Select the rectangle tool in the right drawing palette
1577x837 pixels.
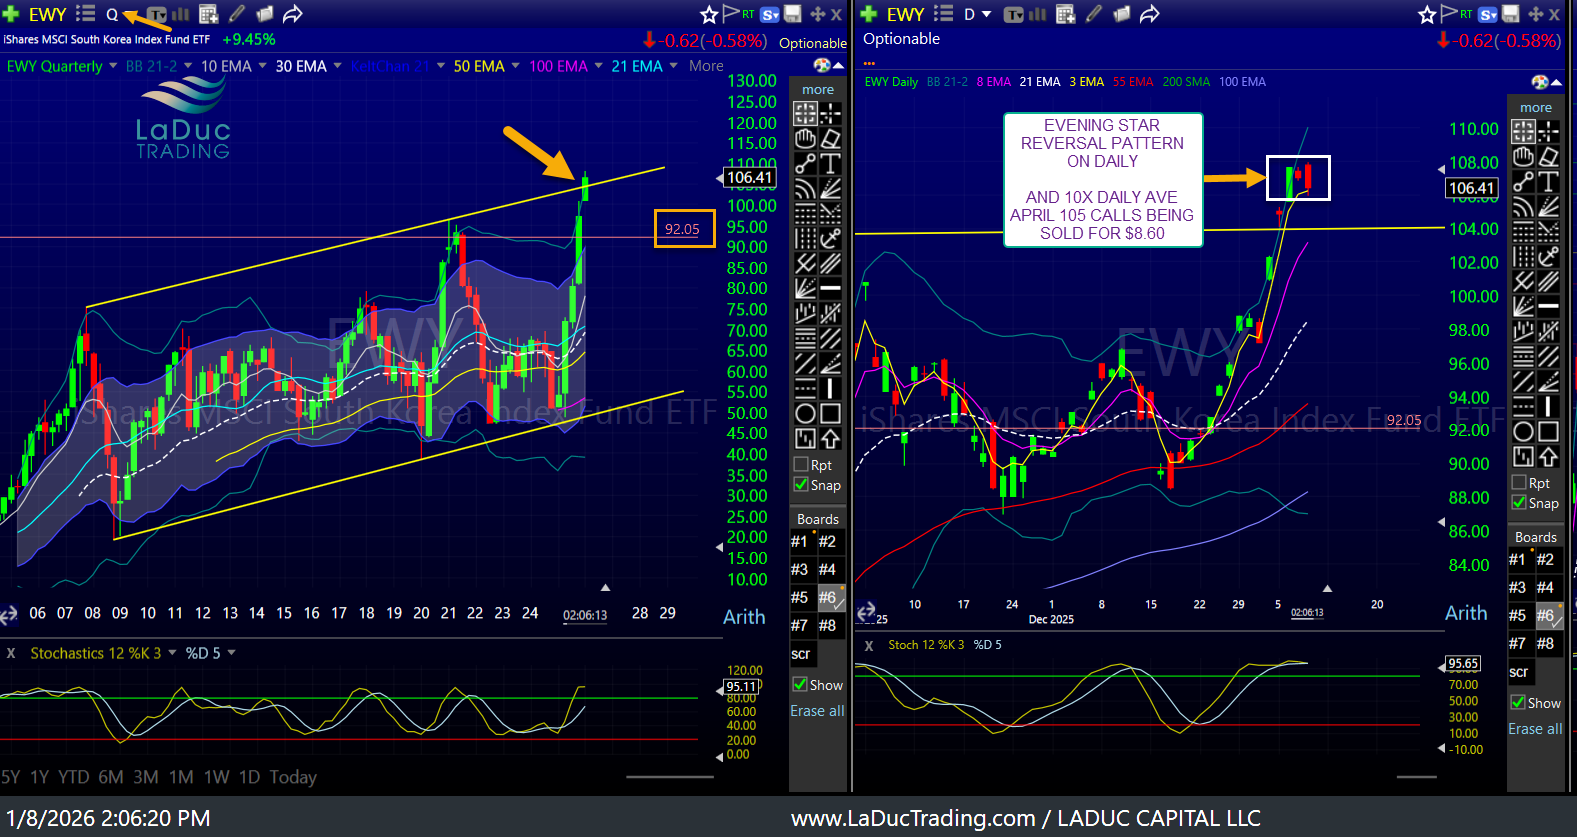point(1548,431)
